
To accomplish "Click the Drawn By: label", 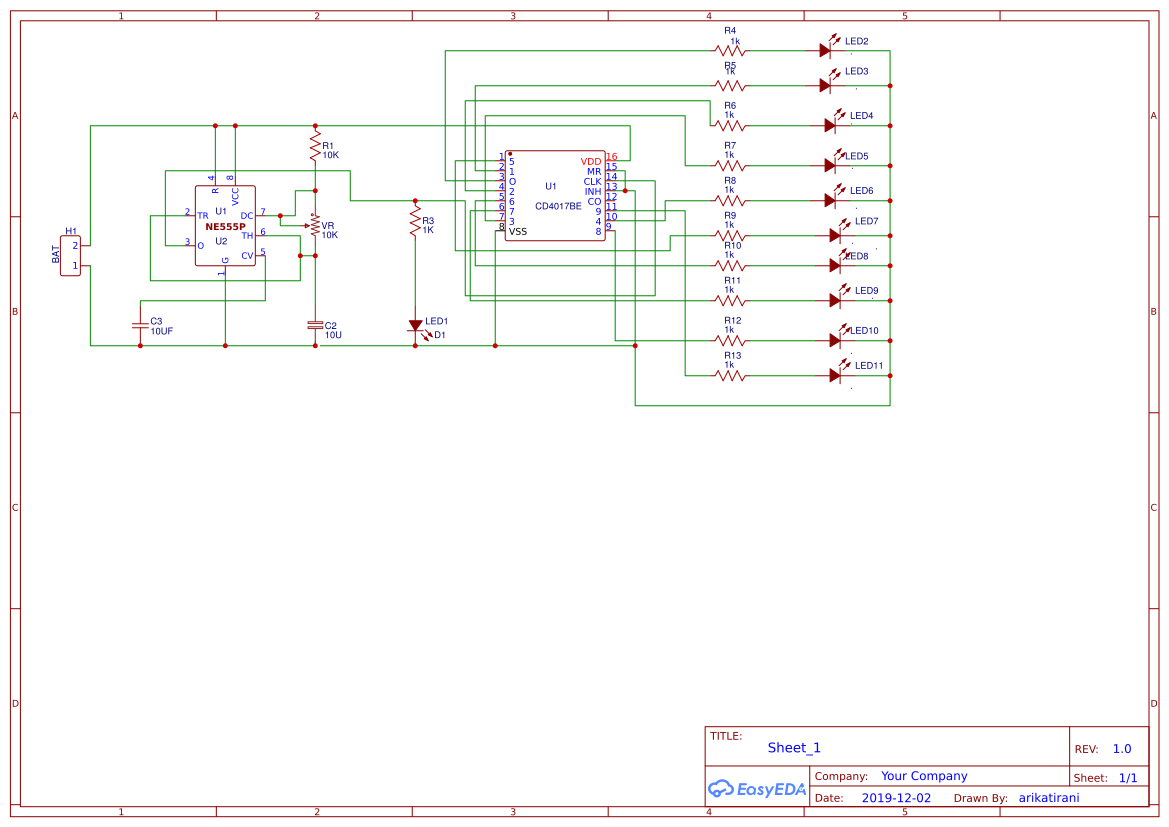I will [x=980, y=798].
